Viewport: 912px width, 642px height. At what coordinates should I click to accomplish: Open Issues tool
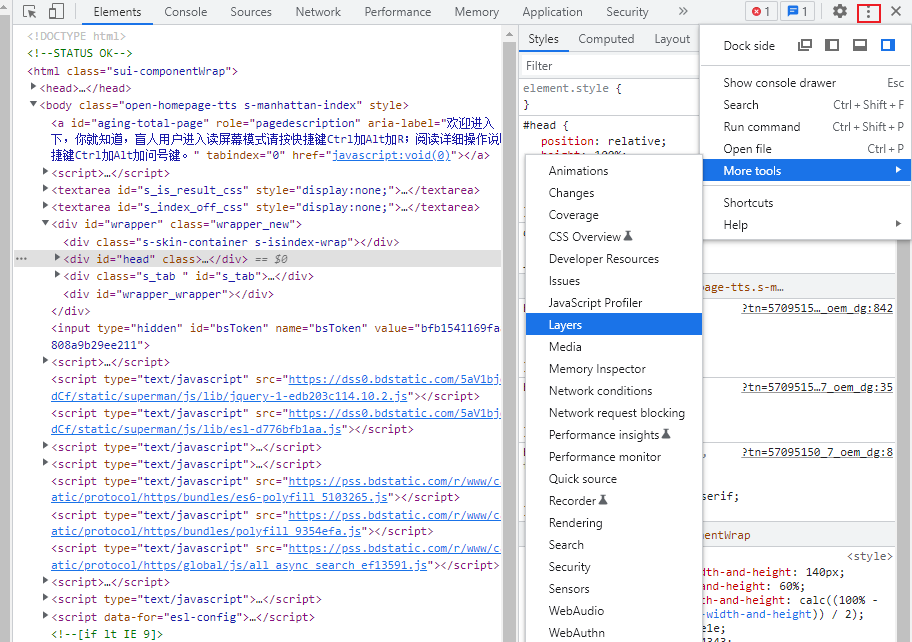(614, 281)
